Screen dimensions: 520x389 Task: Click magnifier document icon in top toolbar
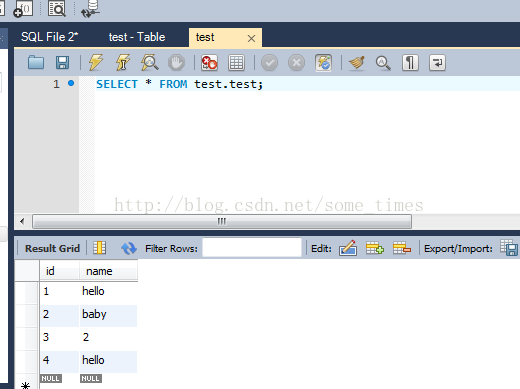click(57, 8)
